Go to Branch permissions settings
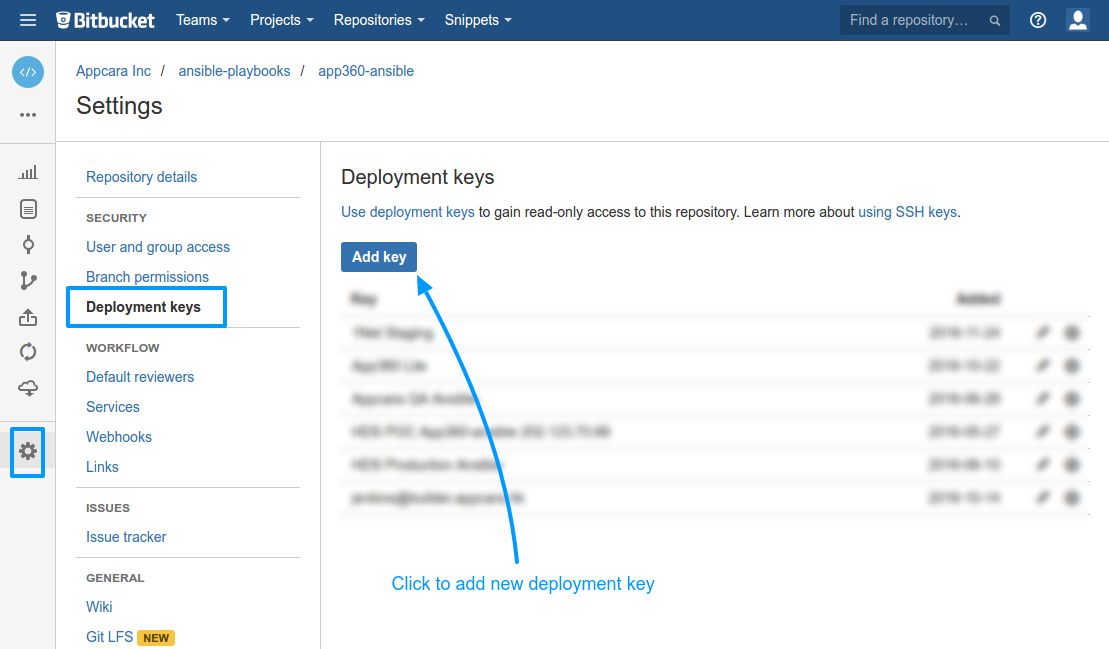 [x=147, y=276]
